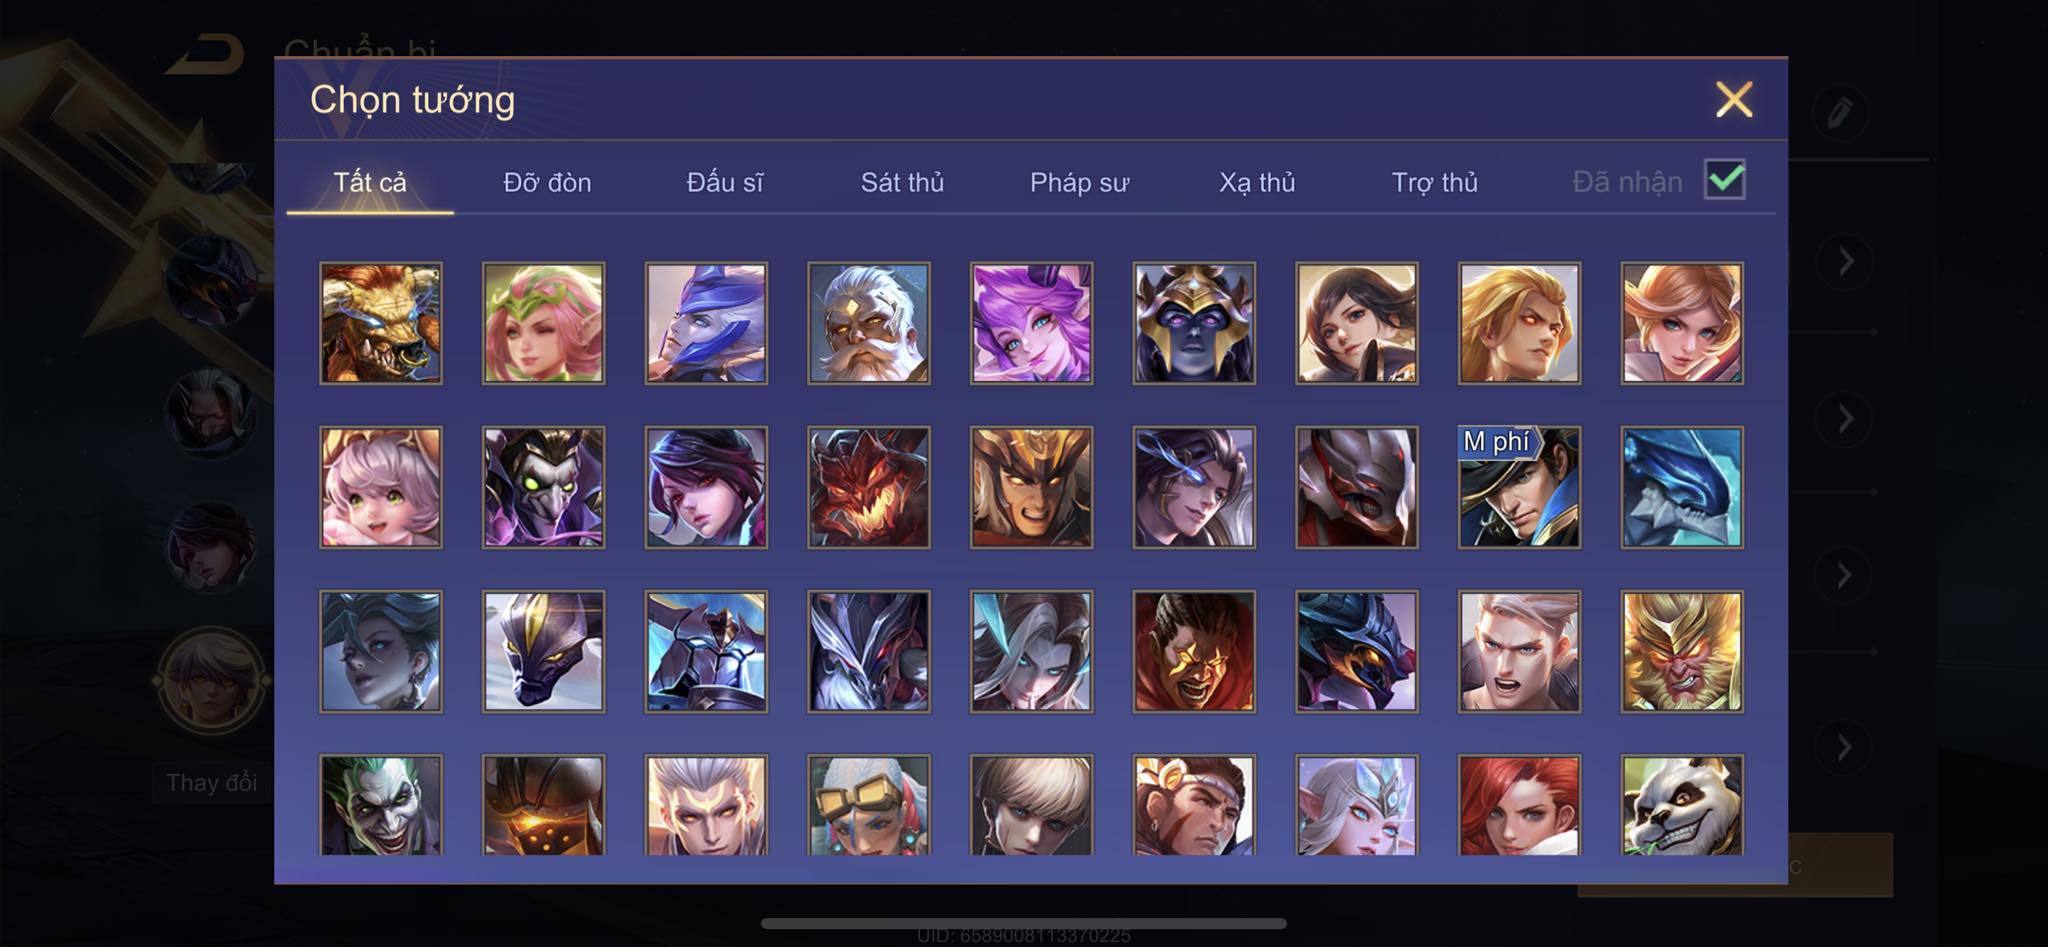Filter heroes by Sát thủ tab
This screenshot has height=947, width=2048.
[902, 182]
